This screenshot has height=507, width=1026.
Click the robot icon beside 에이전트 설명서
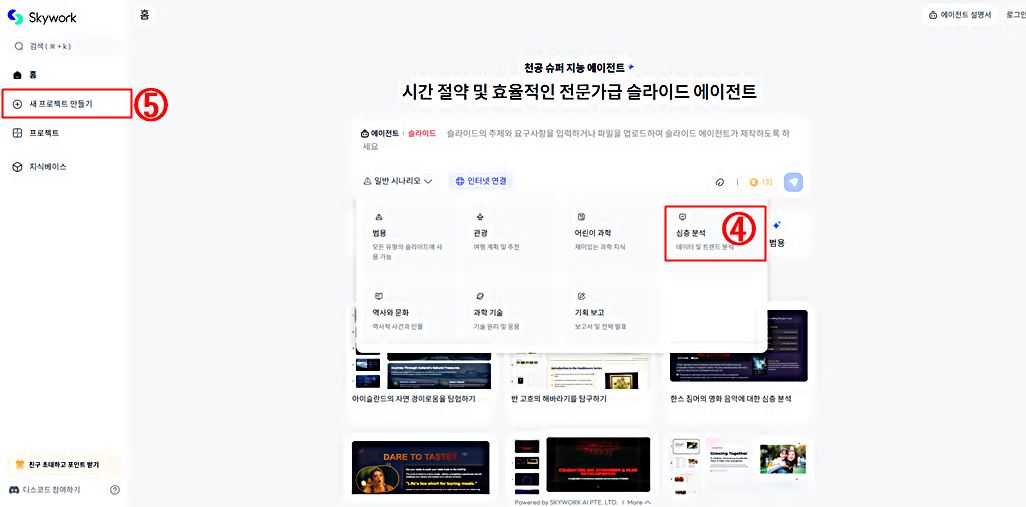[933, 14]
